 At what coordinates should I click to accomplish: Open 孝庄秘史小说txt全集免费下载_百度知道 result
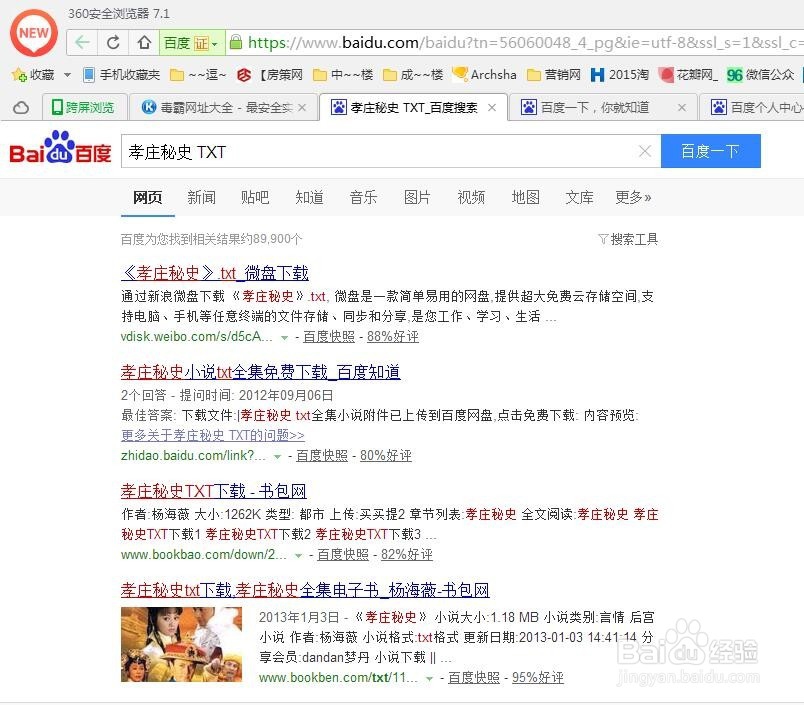pos(260,372)
